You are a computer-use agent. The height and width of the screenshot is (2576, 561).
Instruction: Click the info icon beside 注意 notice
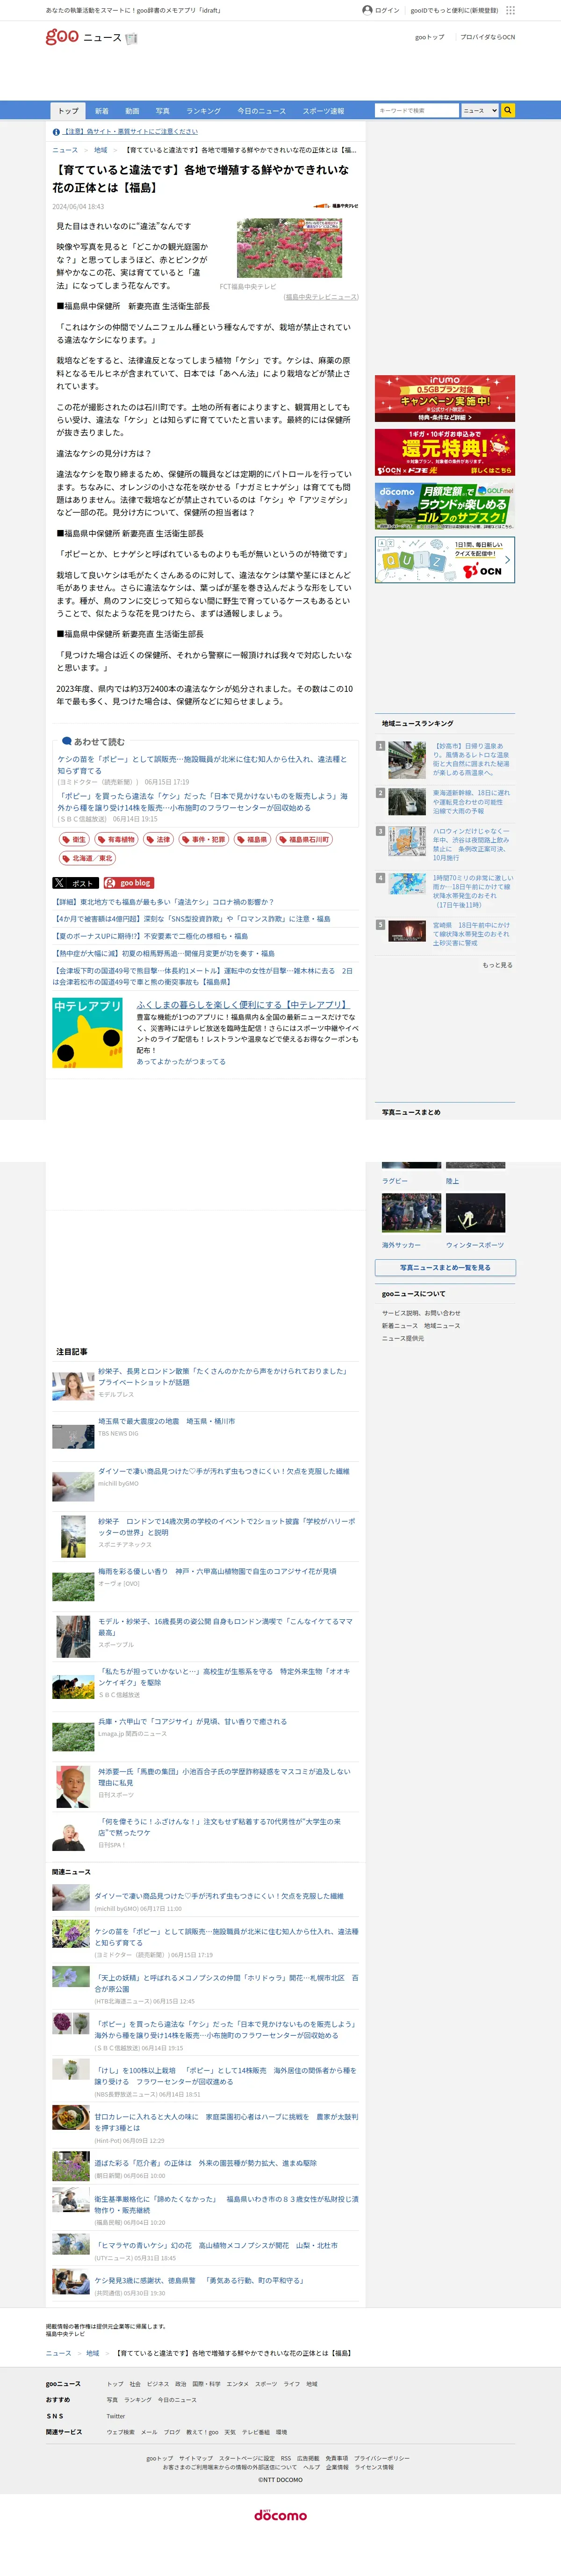coord(56,131)
